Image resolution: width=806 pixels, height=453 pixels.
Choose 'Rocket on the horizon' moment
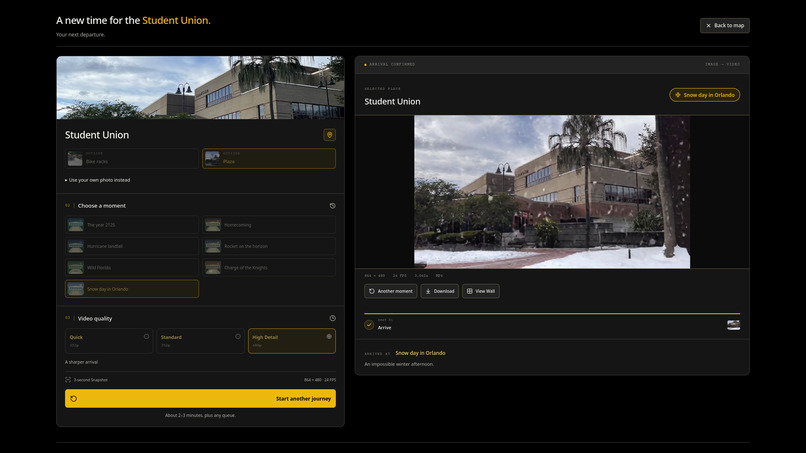pos(269,246)
